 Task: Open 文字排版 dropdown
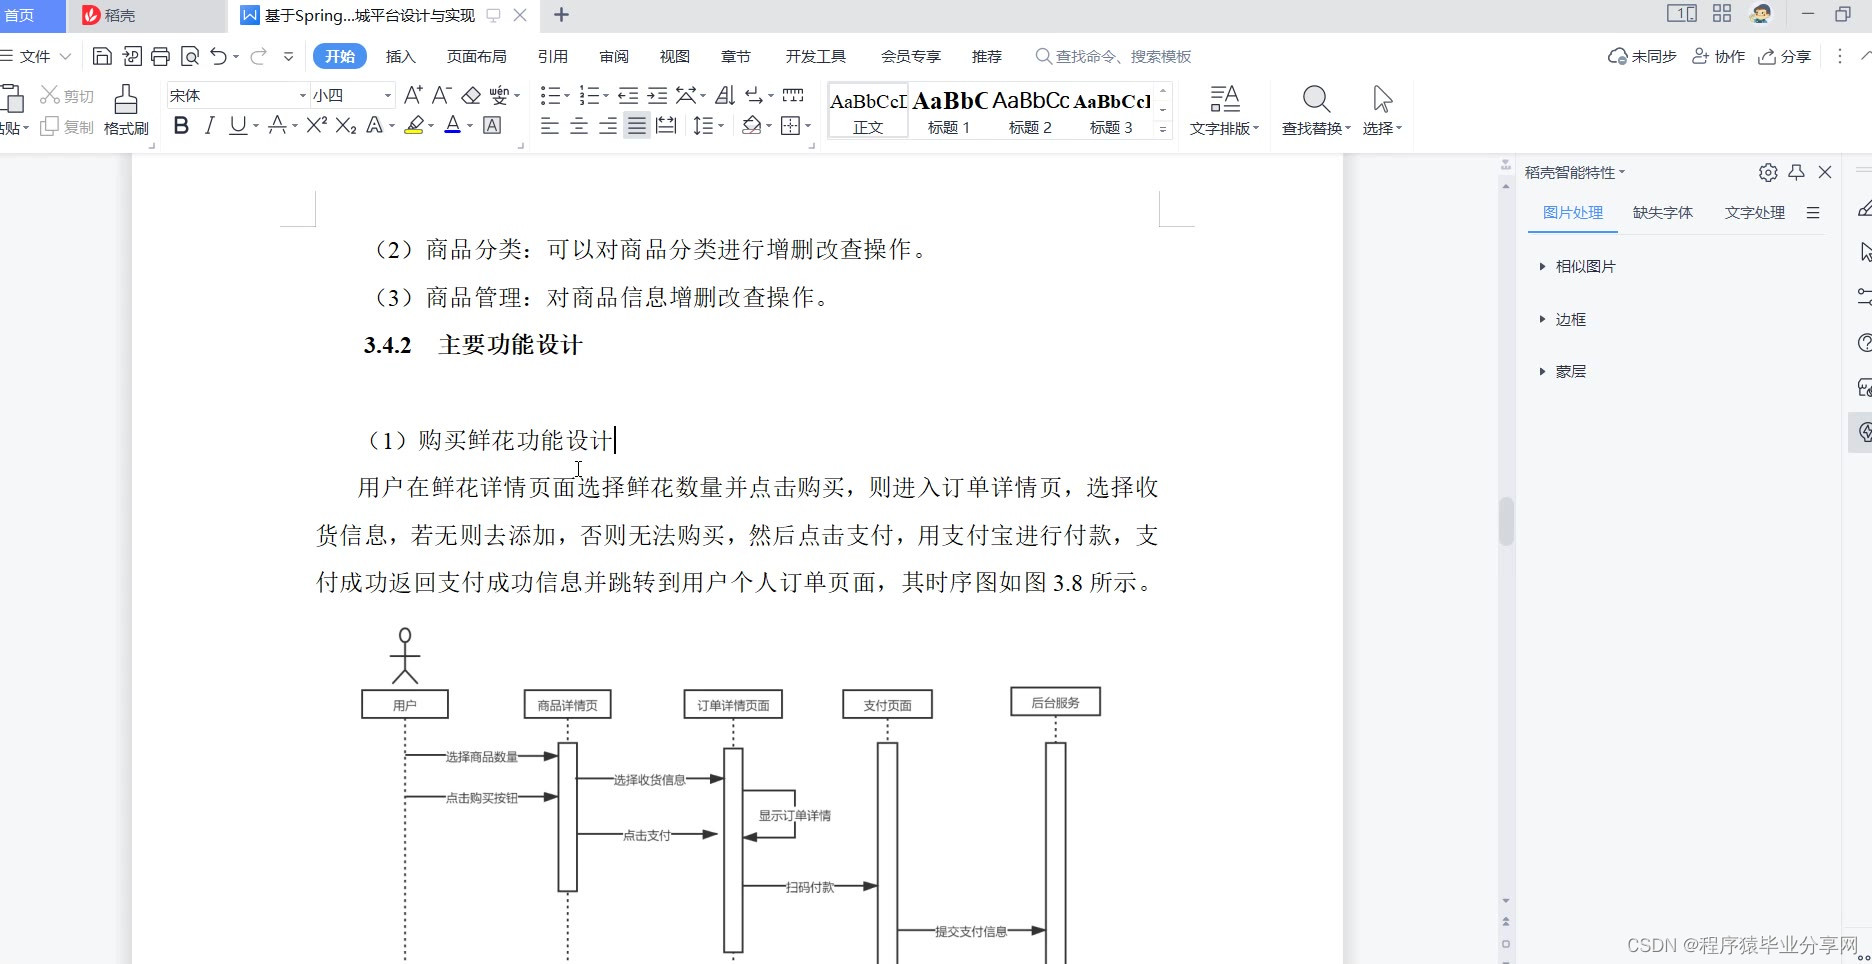[1224, 110]
